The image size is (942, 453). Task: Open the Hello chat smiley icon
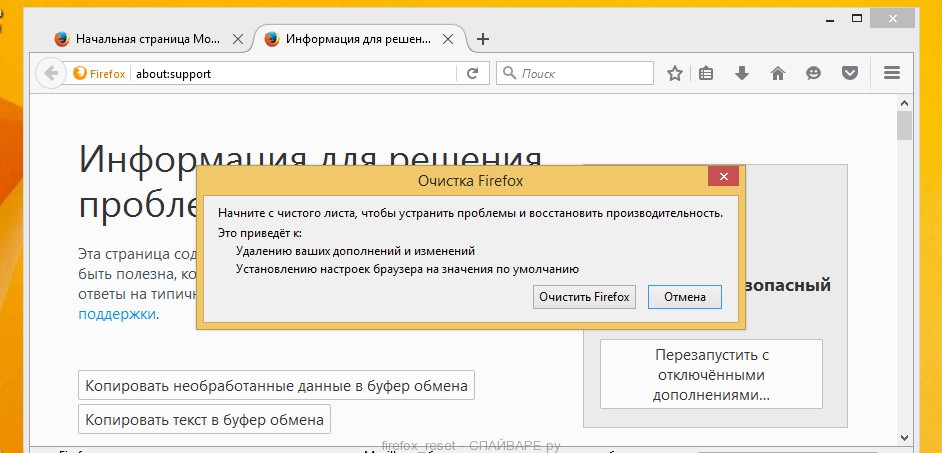813,73
